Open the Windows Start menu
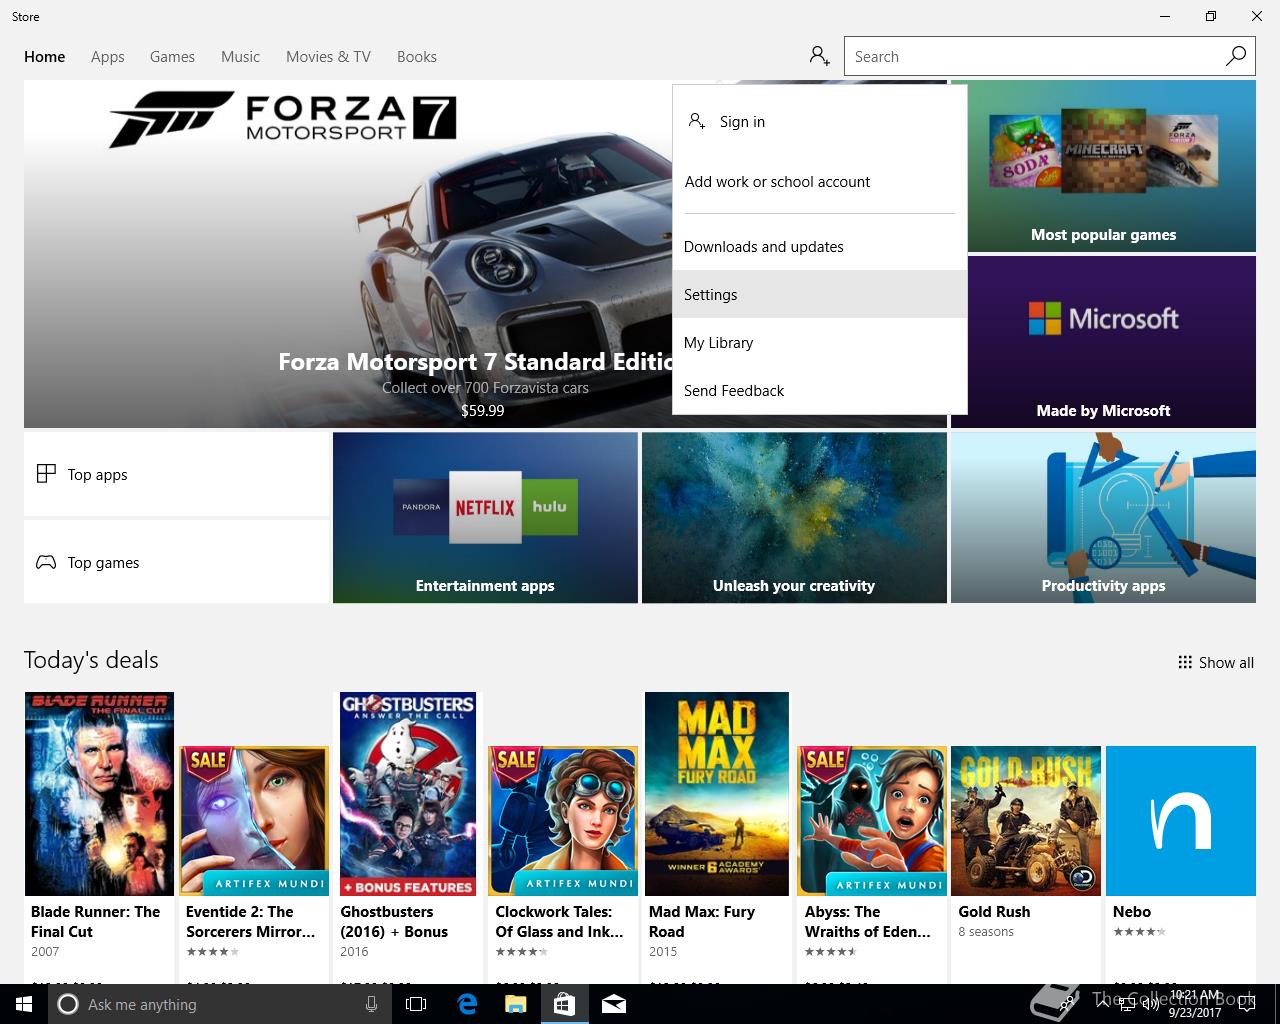Screen dimensions: 1280x1024 click(23, 1004)
